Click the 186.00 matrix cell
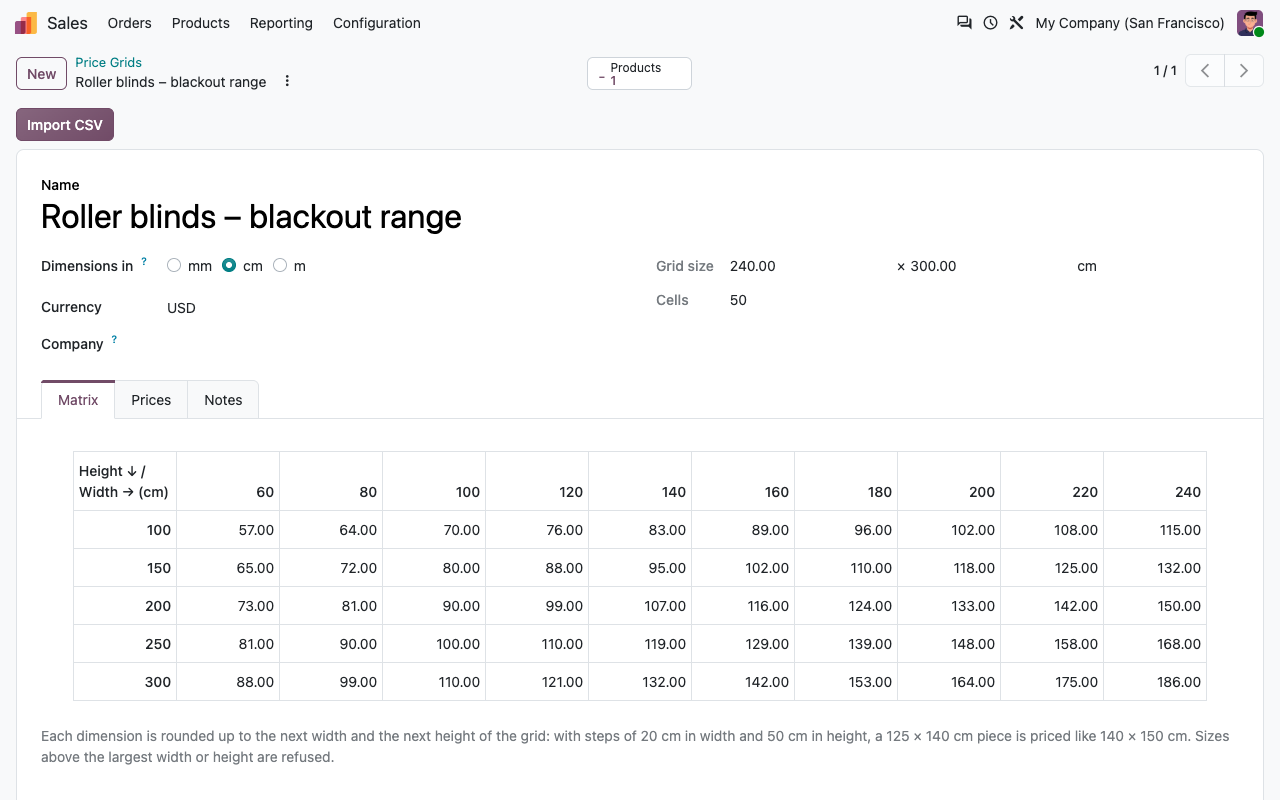The height and width of the screenshot is (800, 1280). tap(1155, 682)
